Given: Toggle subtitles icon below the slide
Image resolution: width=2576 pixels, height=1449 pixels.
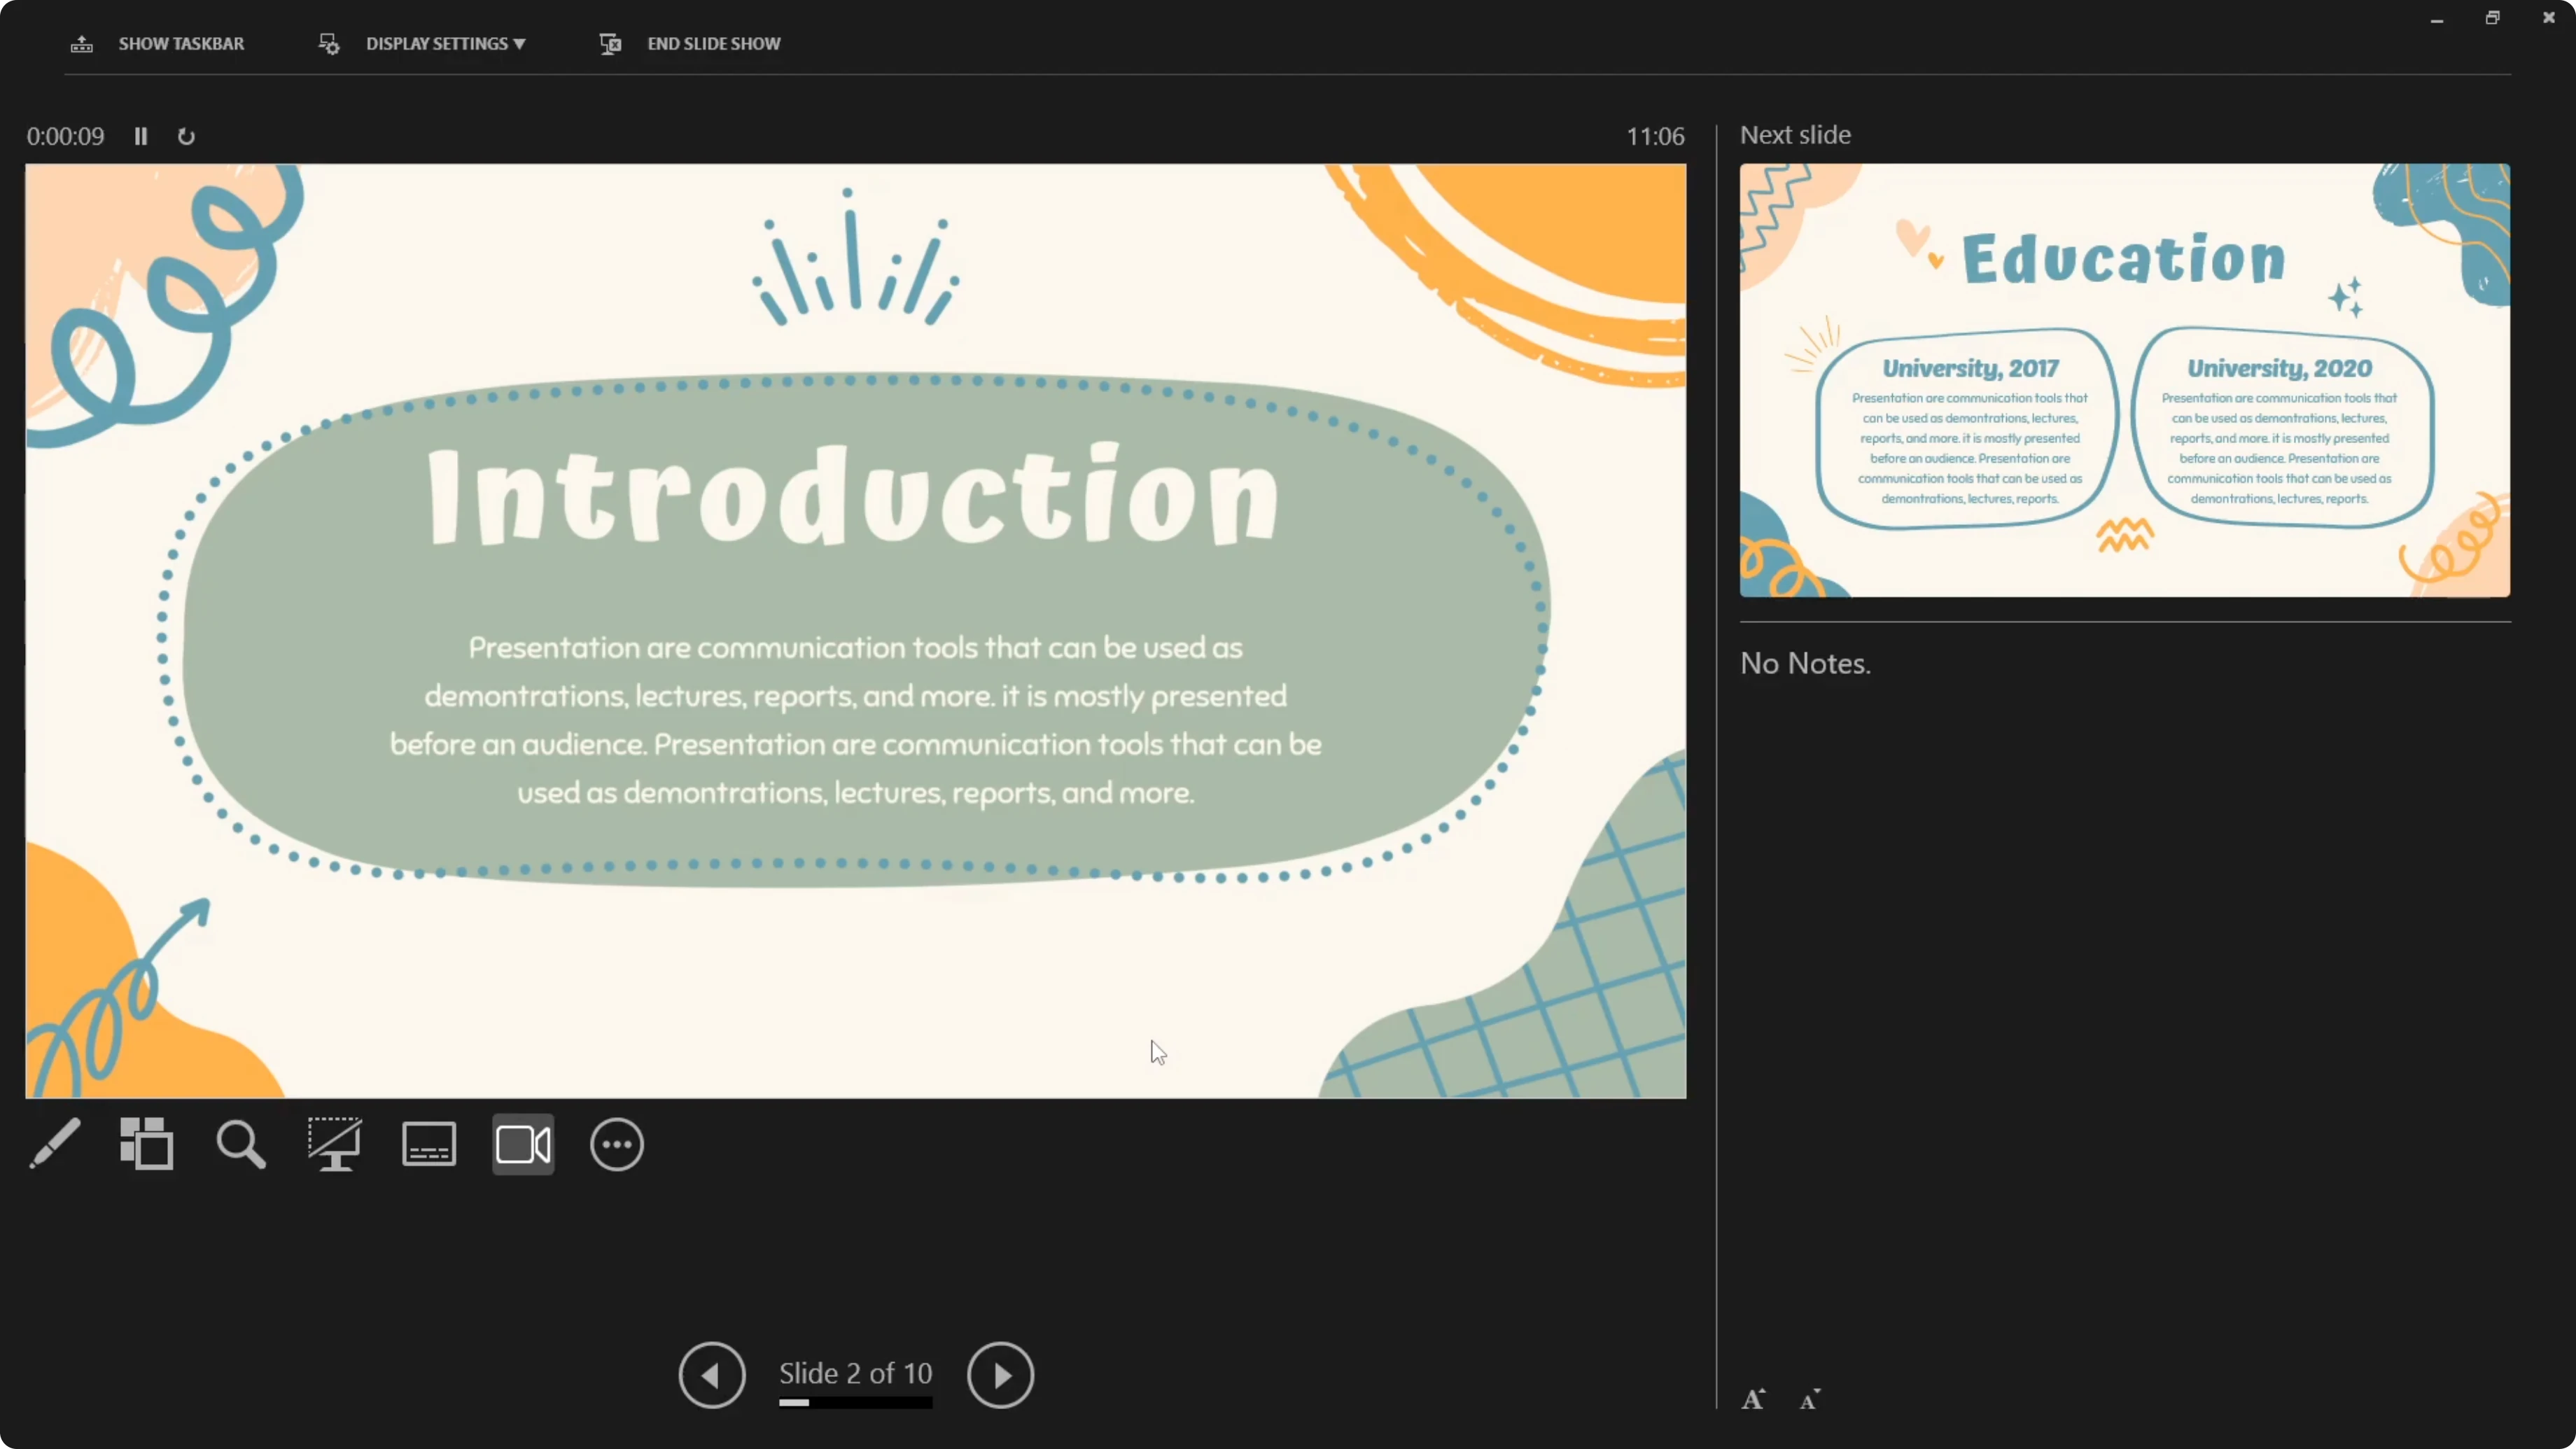Looking at the screenshot, I should click(429, 1144).
